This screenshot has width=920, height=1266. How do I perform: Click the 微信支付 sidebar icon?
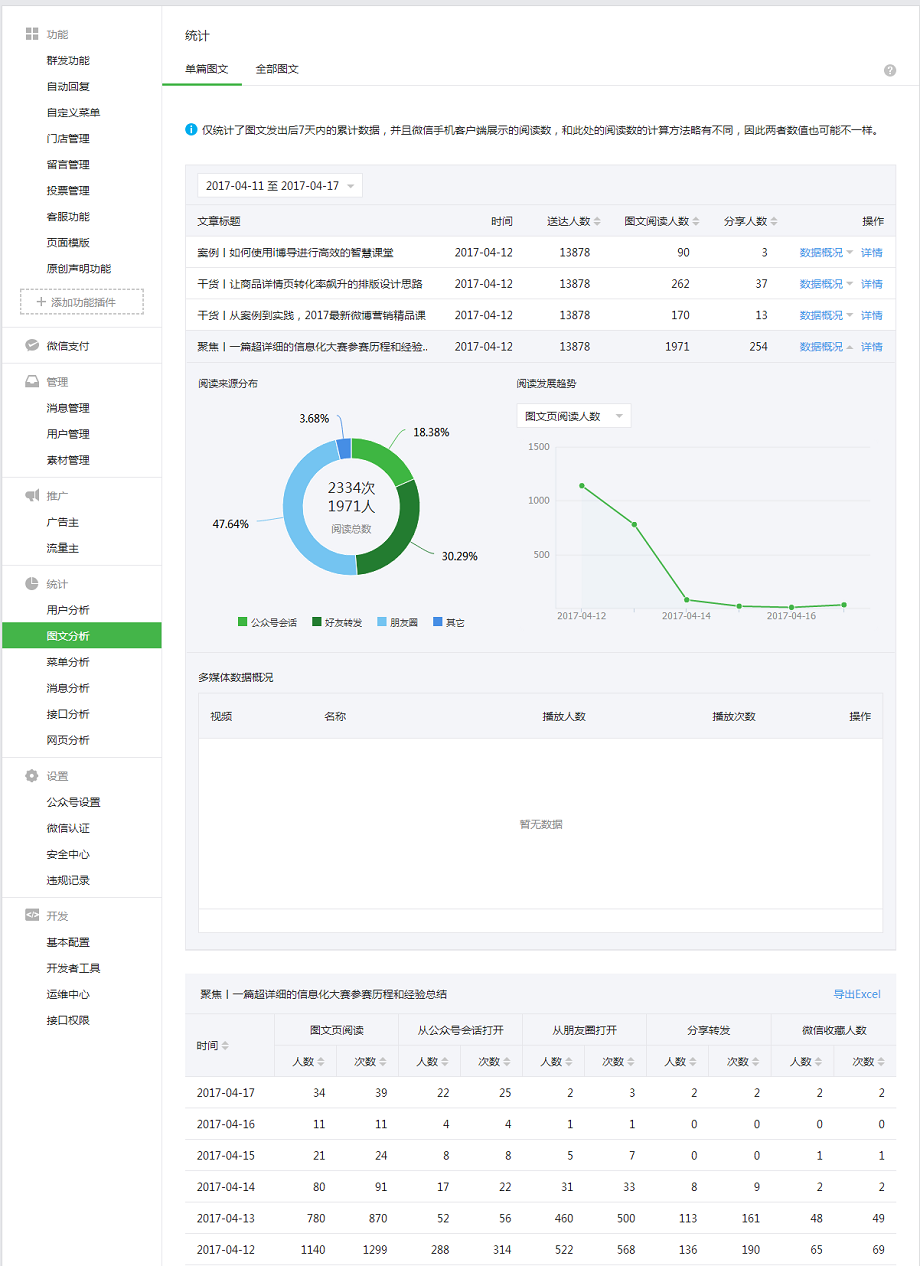32,346
